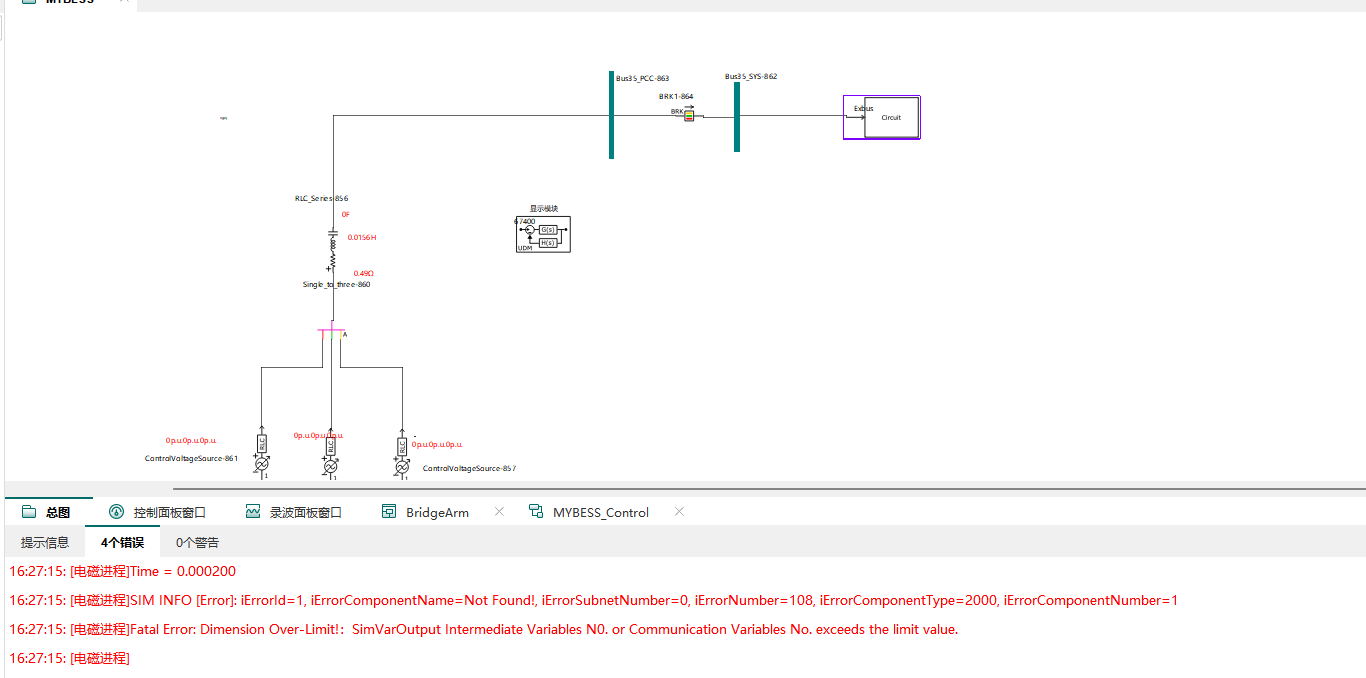Select the Bus35_SYS-862 busbar
The height and width of the screenshot is (678, 1366).
point(737,117)
